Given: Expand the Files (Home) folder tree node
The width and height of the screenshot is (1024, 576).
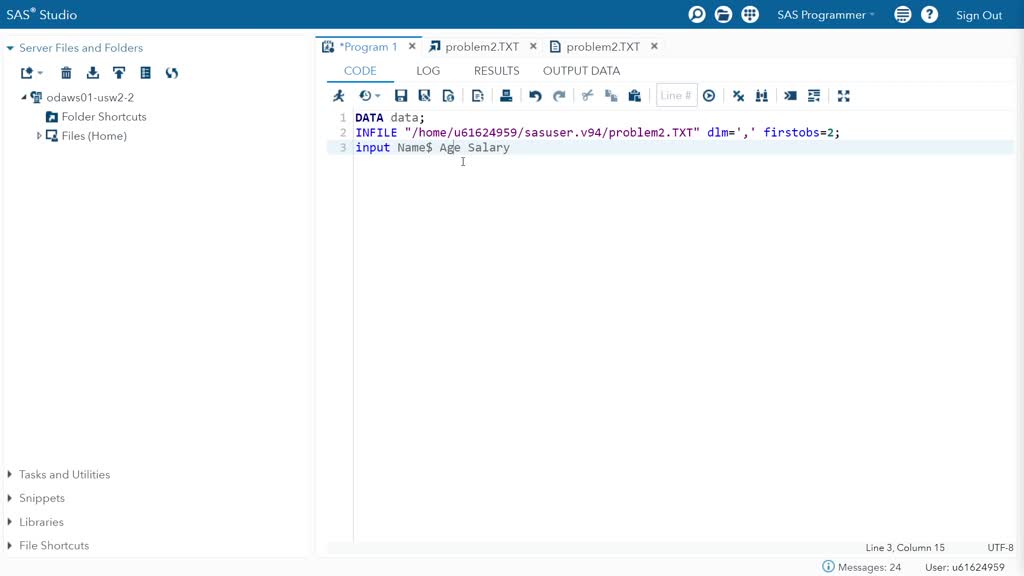Looking at the screenshot, I should (x=39, y=136).
